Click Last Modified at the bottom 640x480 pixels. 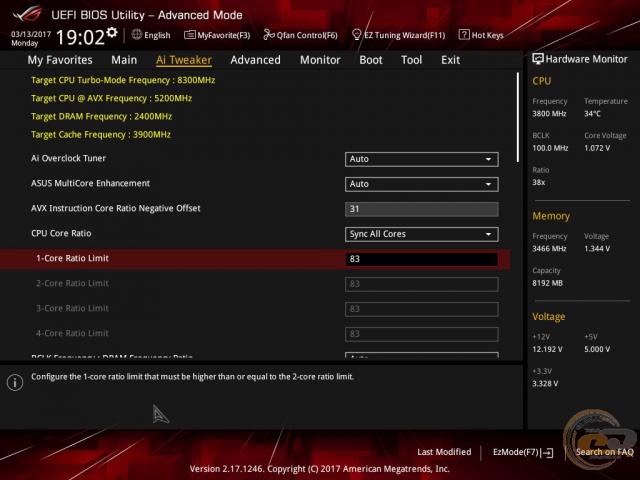[x=444, y=452]
